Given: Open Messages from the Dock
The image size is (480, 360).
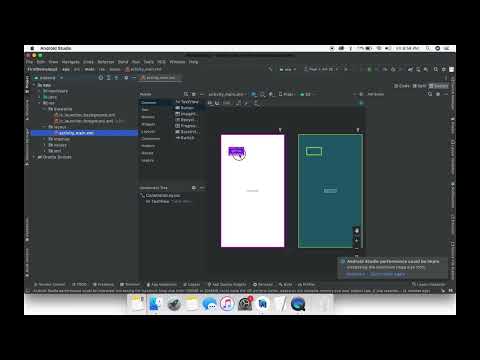Looking at the screenshot, I should click(209, 304).
